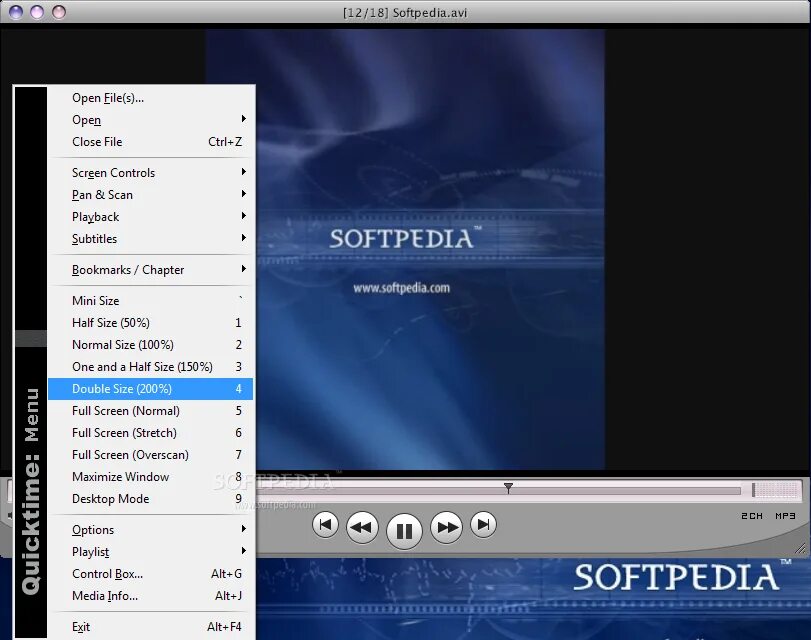Open Control Box... dialog
811x640 pixels.
(x=151, y=574)
